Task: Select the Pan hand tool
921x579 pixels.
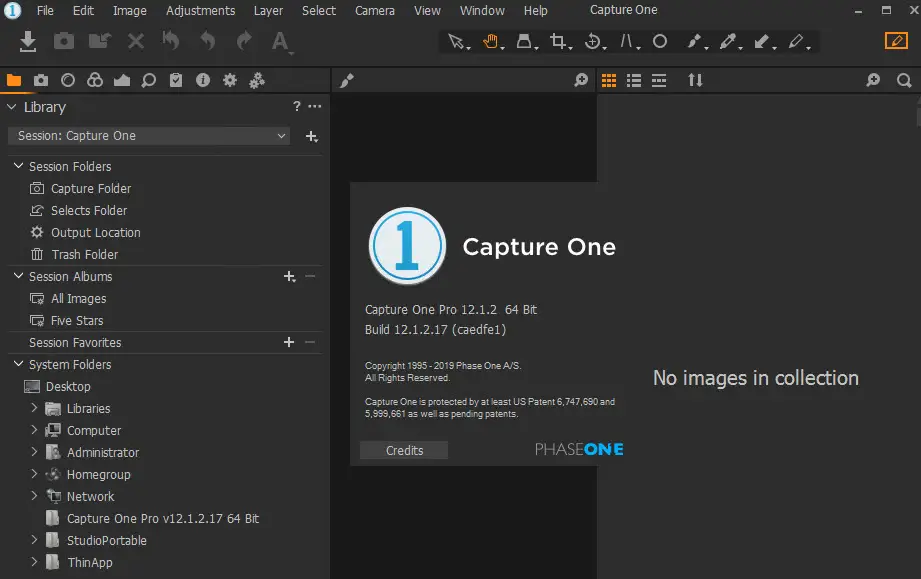Action: click(x=492, y=42)
